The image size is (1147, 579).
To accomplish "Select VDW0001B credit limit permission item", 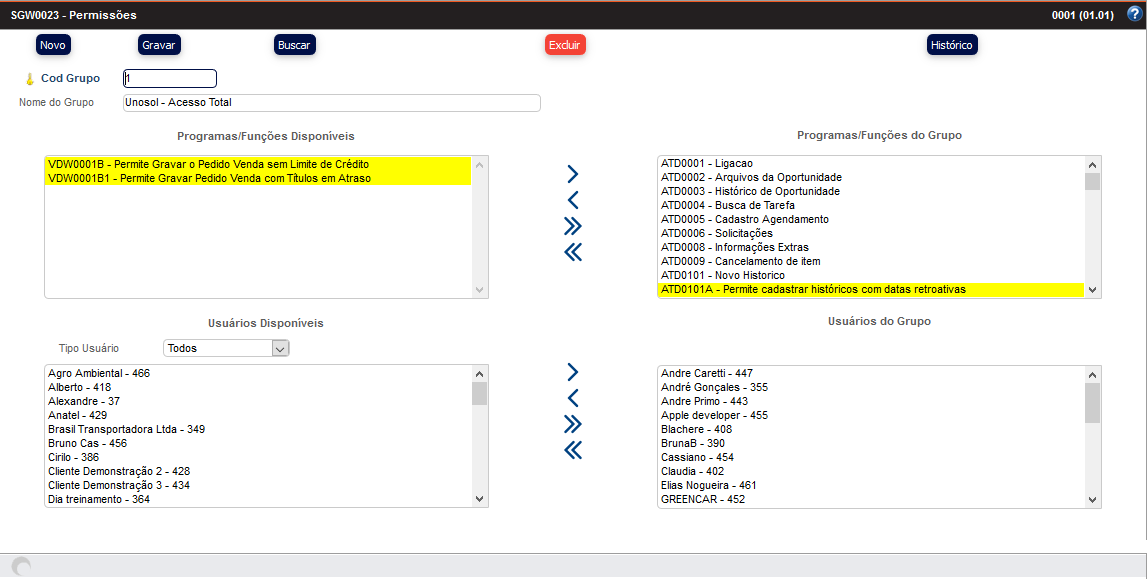I will [x=209, y=164].
